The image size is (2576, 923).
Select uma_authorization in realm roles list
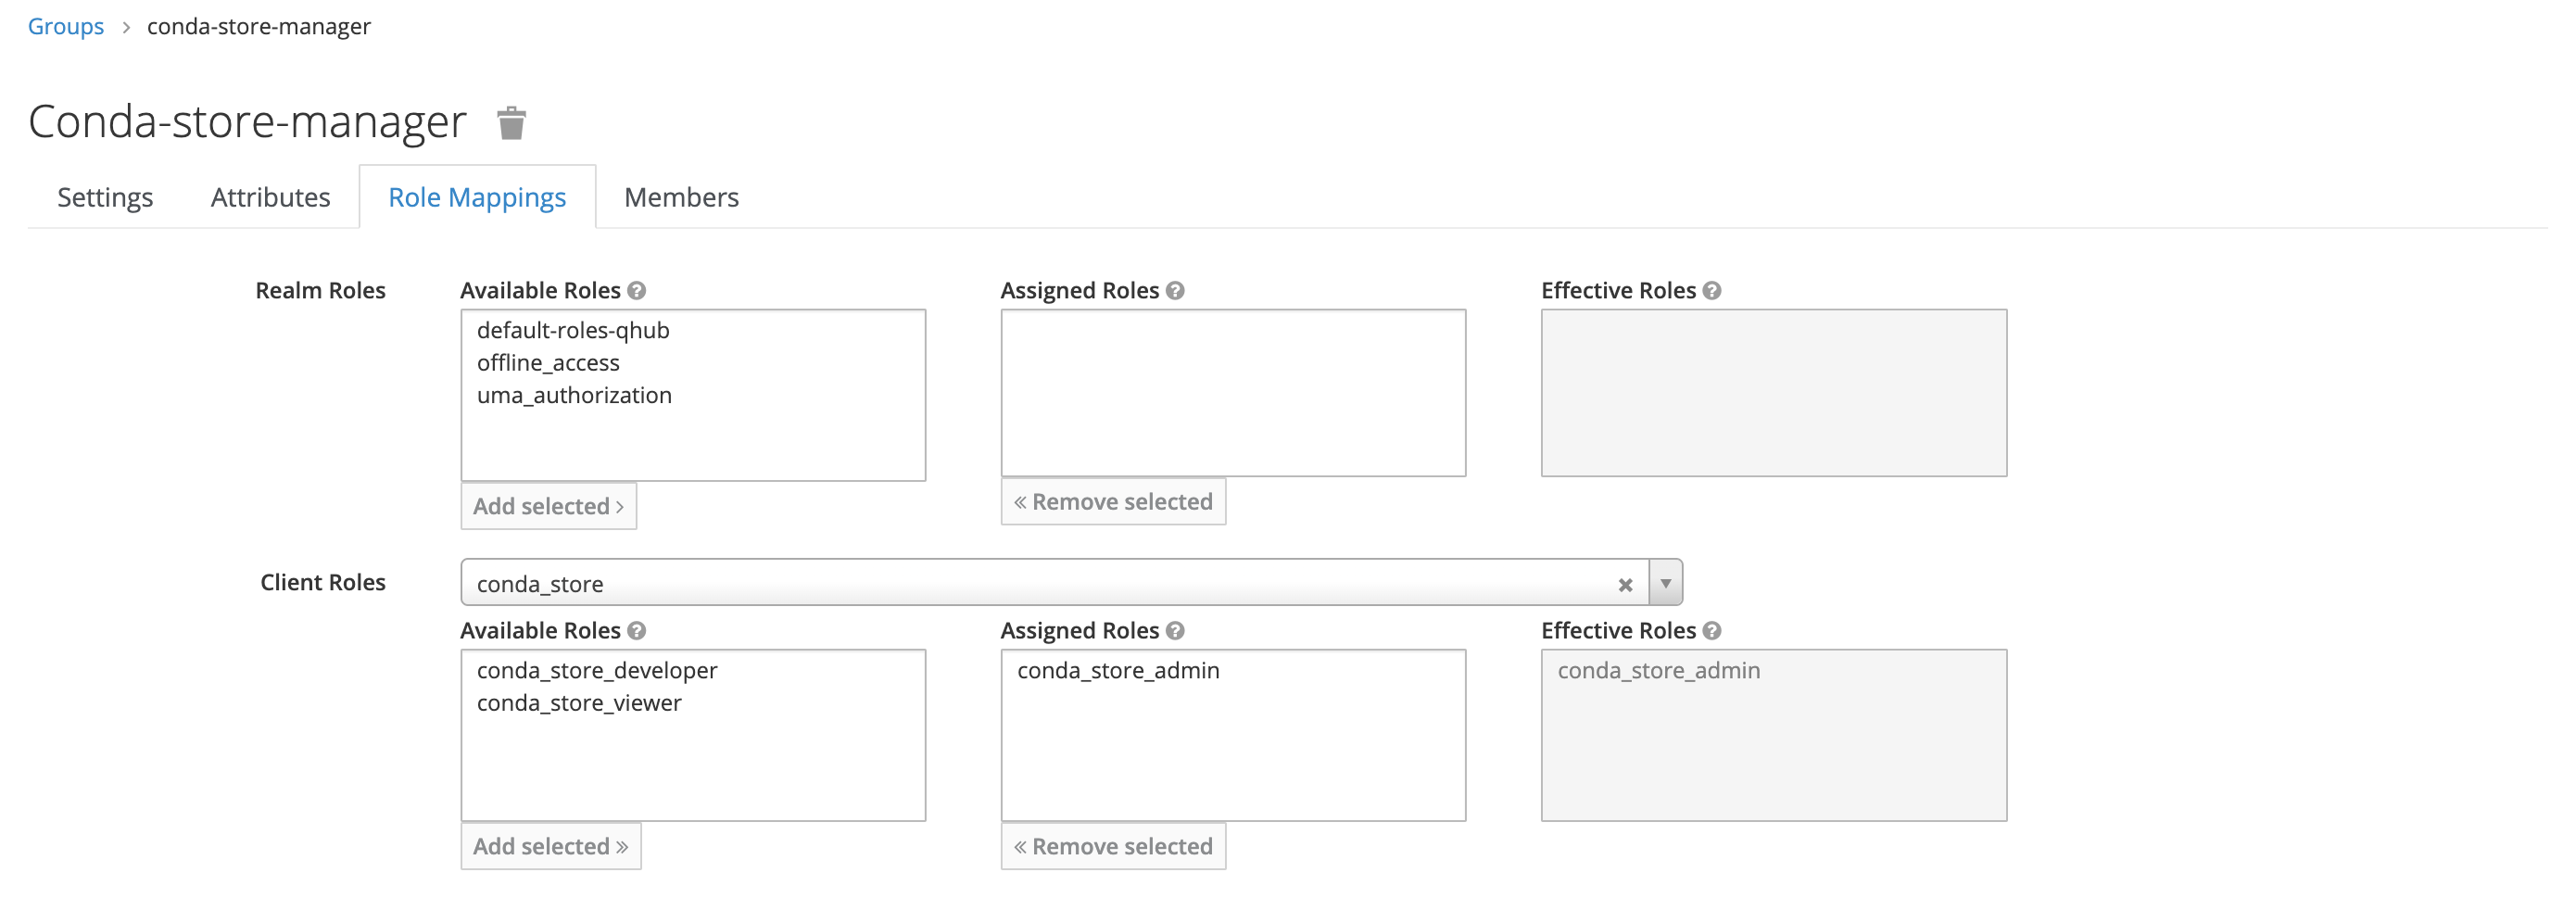[573, 395]
